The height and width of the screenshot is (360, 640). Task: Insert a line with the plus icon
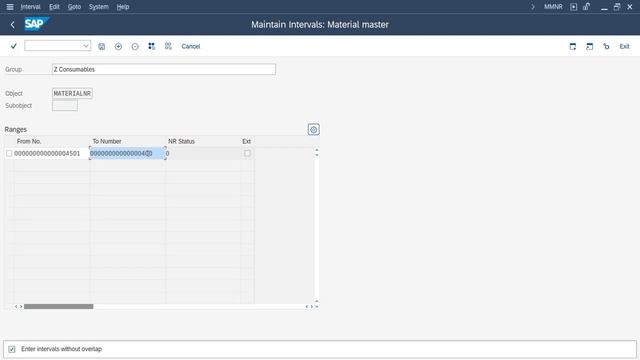point(118,47)
